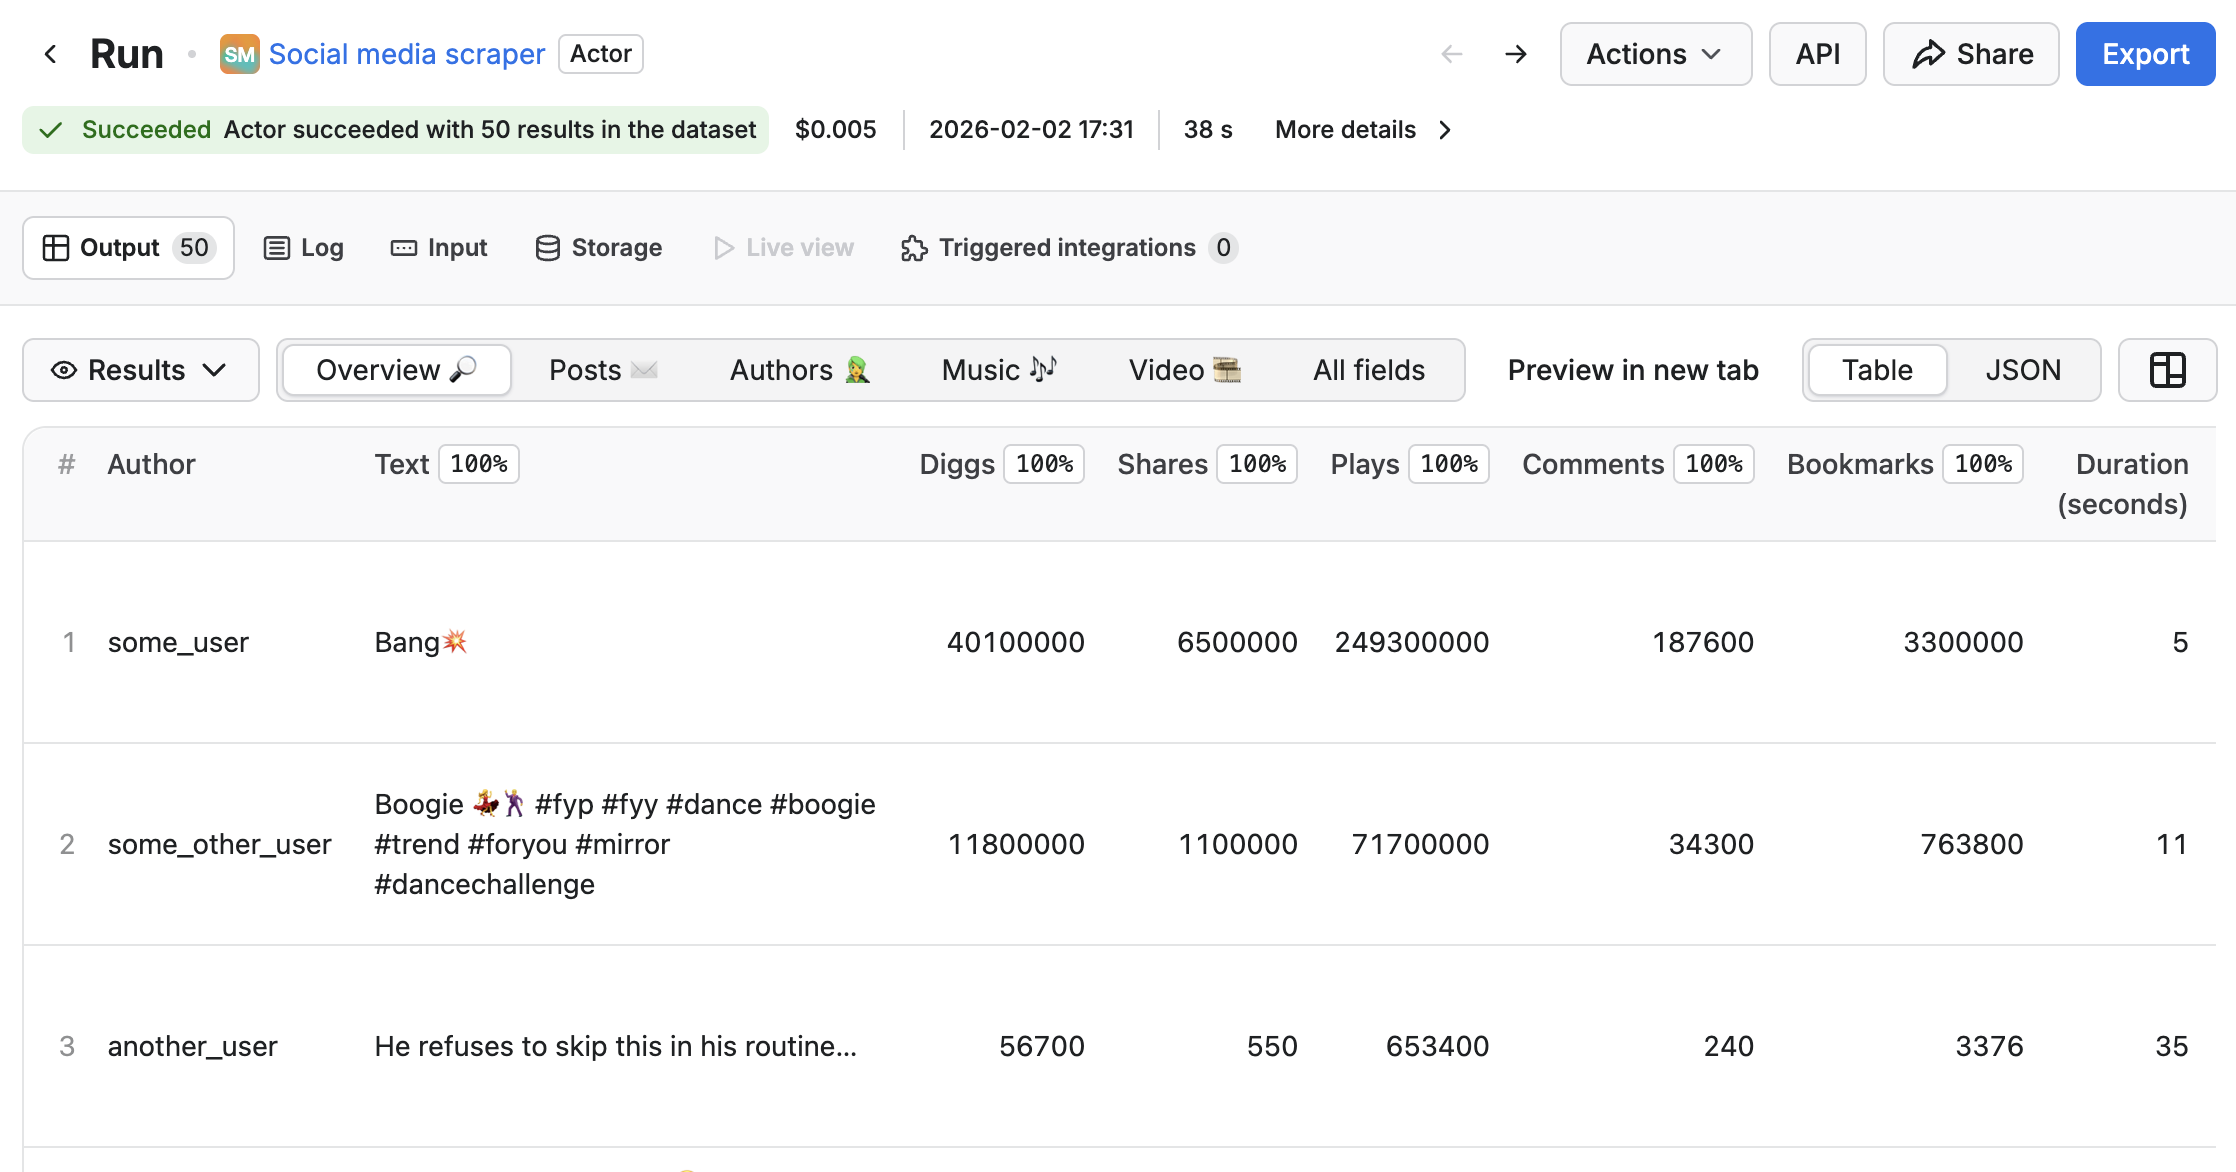The width and height of the screenshot is (2236, 1172).
Task: Click the Diggs column header
Action: click(956, 464)
